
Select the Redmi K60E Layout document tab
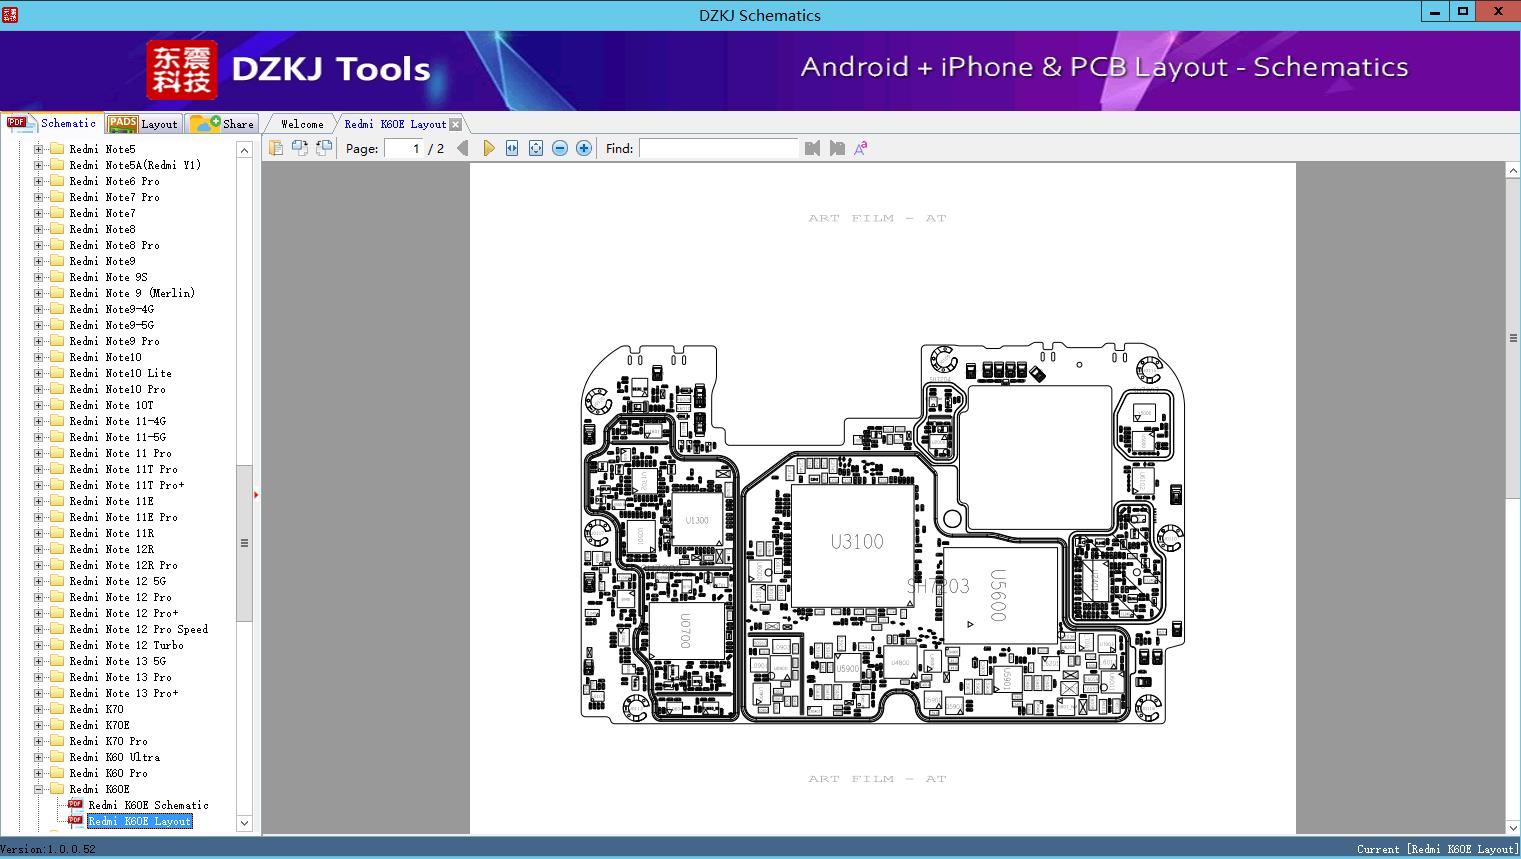395,124
